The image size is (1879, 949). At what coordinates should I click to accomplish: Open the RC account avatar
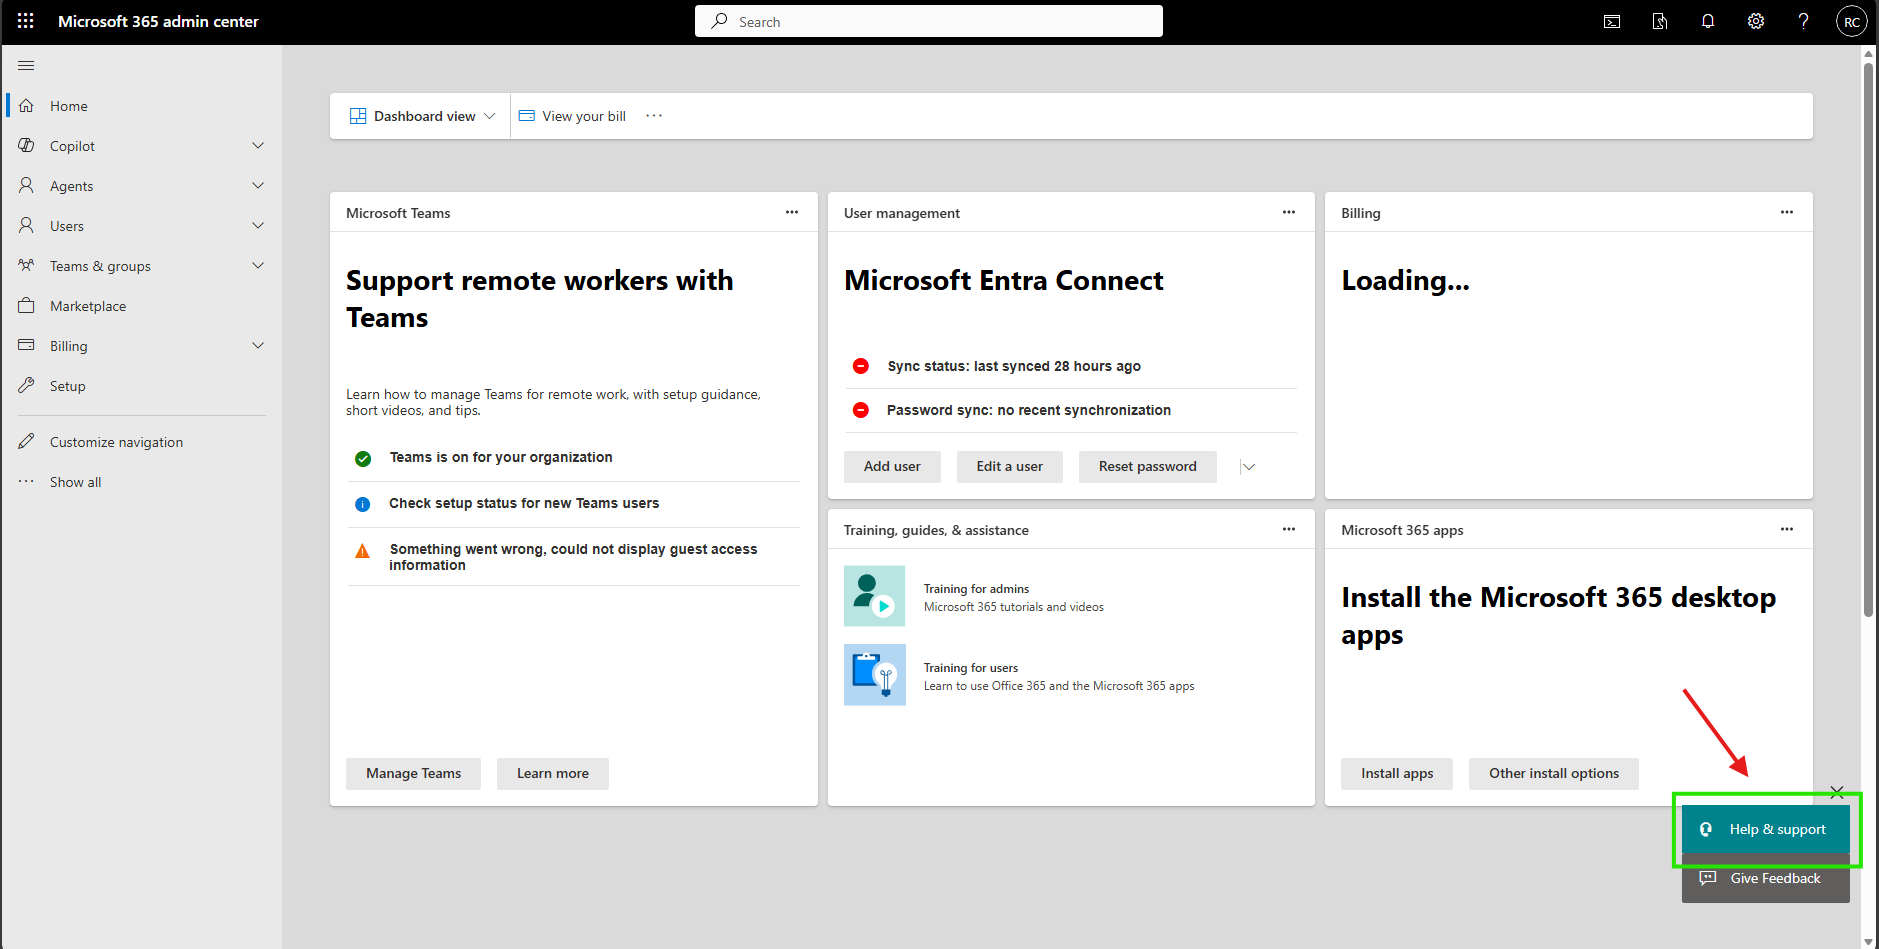point(1852,21)
